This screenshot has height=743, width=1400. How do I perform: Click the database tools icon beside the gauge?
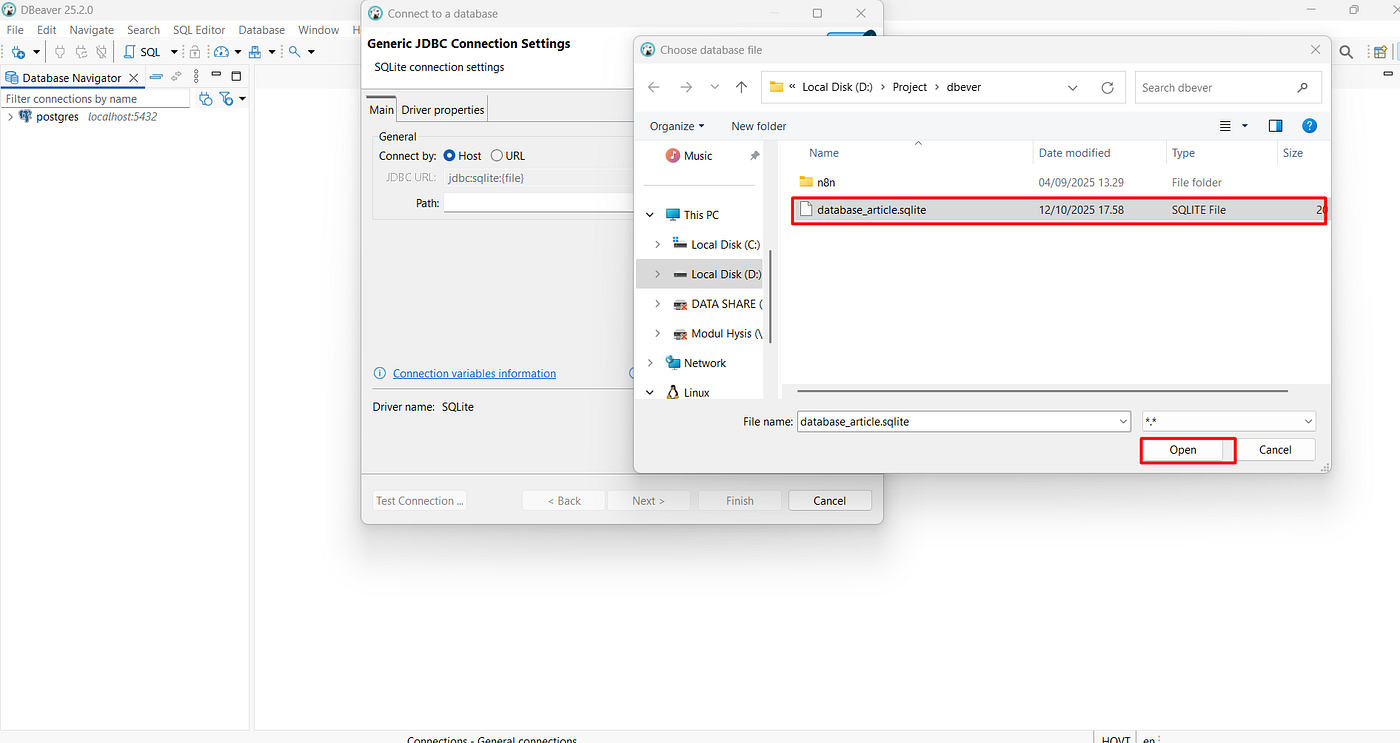255,52
